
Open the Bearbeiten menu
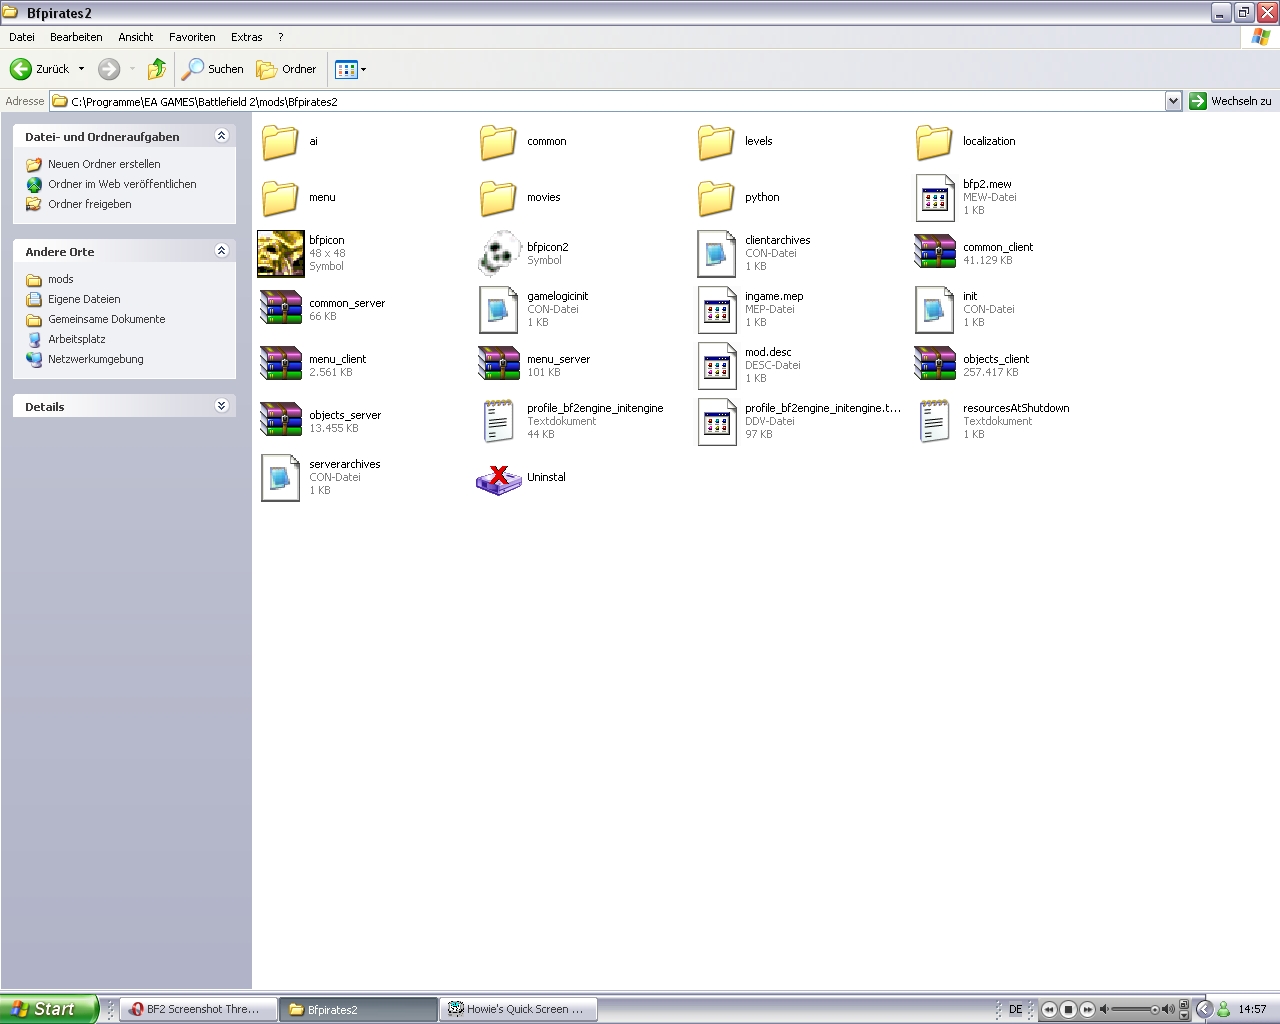coord(76,37)
